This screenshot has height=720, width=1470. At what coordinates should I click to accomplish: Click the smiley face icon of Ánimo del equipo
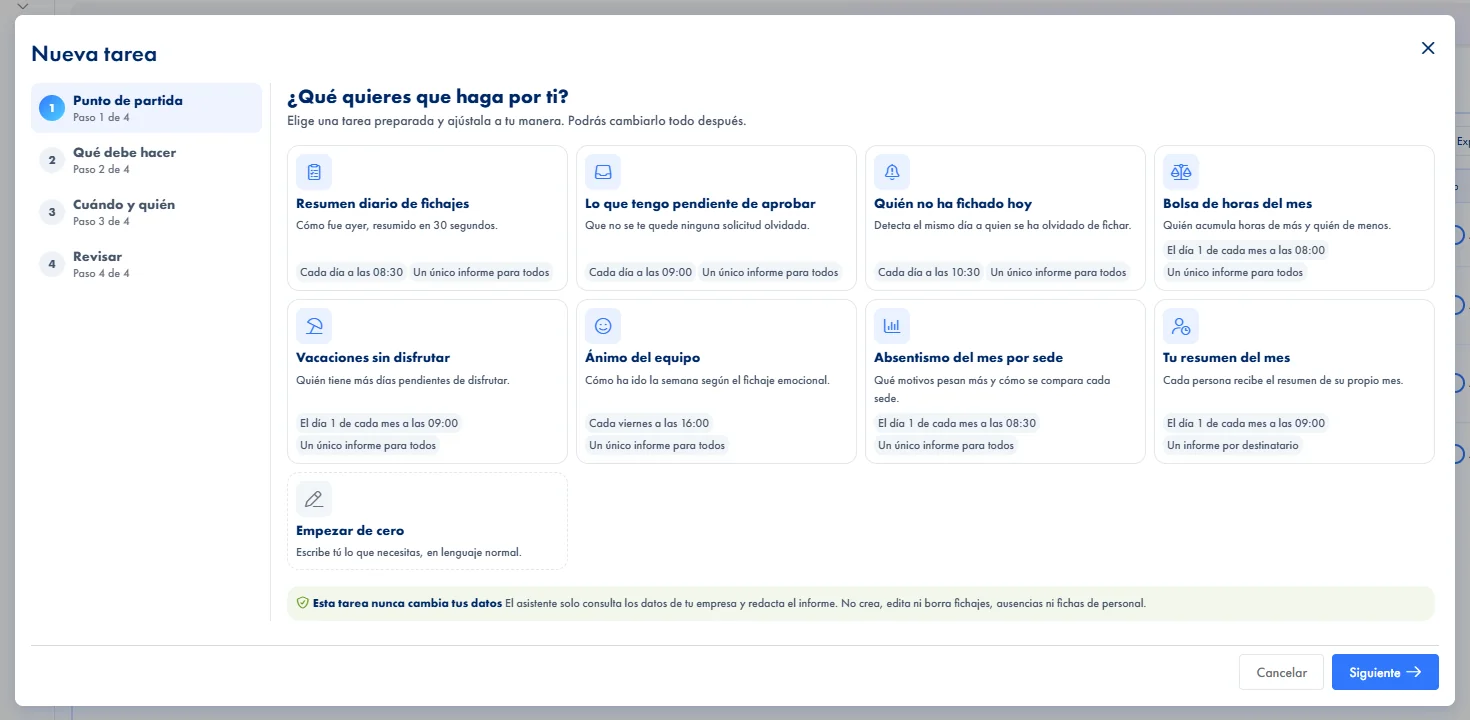[x=603, y=326]
